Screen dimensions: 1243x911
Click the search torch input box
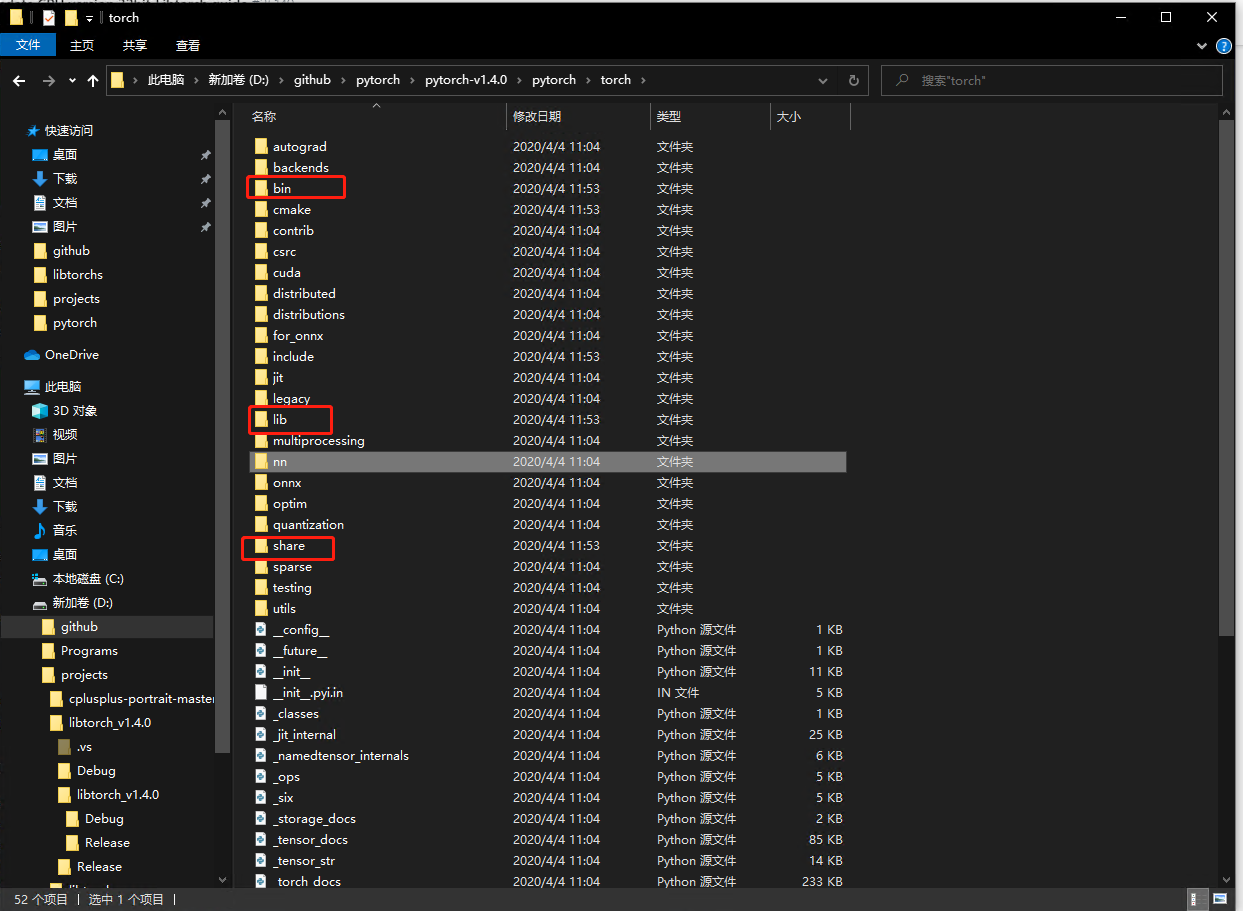pyautogui.click(x=1051, y=80)
